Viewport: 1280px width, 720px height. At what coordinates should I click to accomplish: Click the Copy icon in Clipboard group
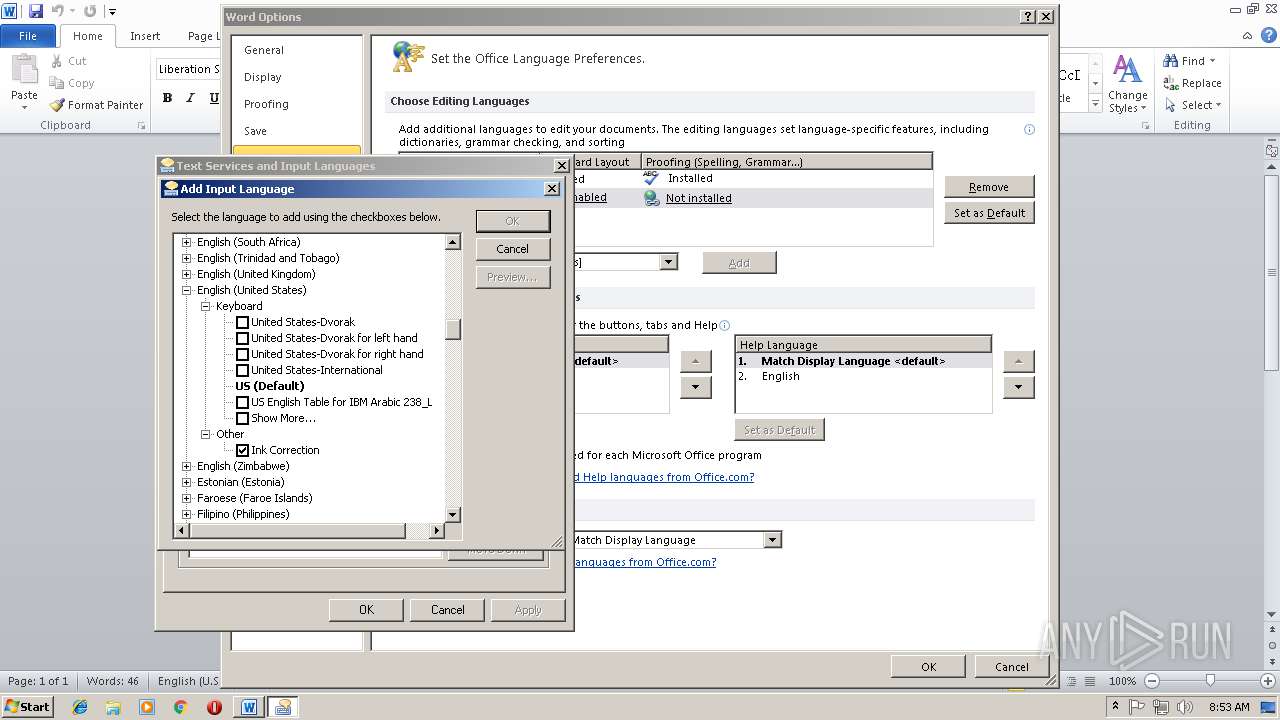click(x=57, y=83)
